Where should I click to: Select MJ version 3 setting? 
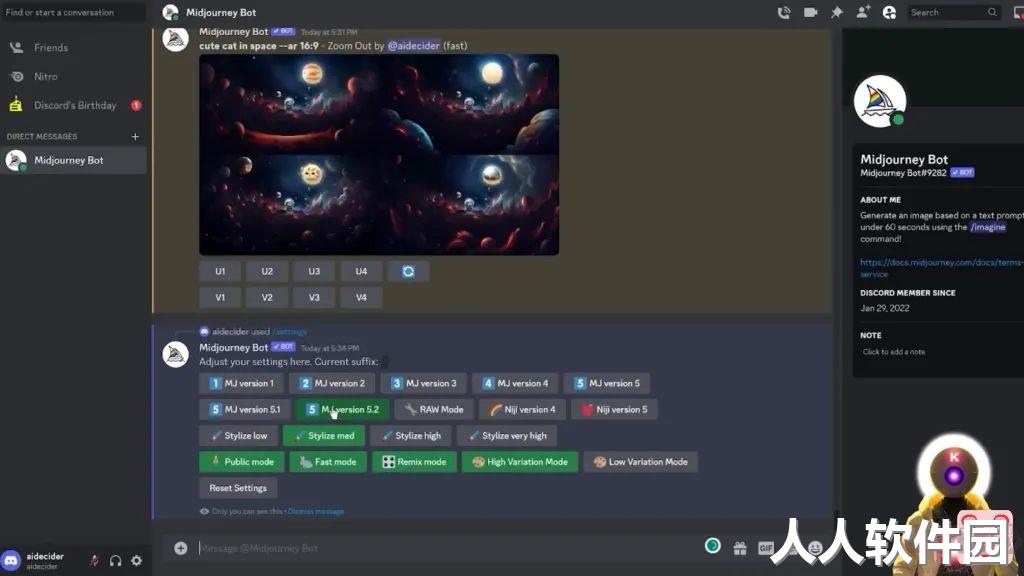coord(424,383)
